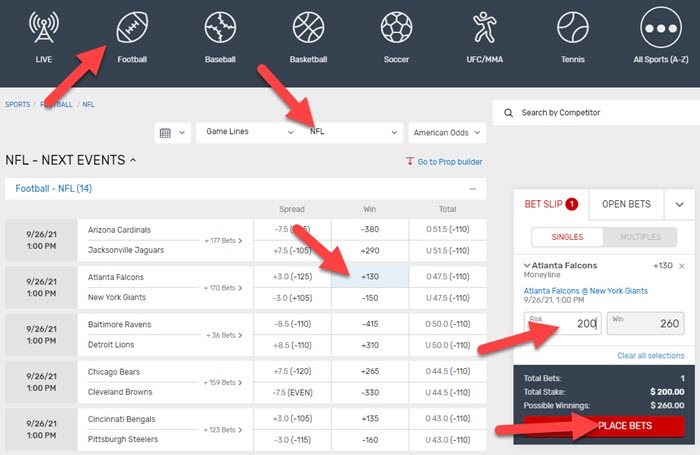The height and width of the screenshot is (455, 700).
Task: Select the BET SLIP tab
Action: coord(552,204)
